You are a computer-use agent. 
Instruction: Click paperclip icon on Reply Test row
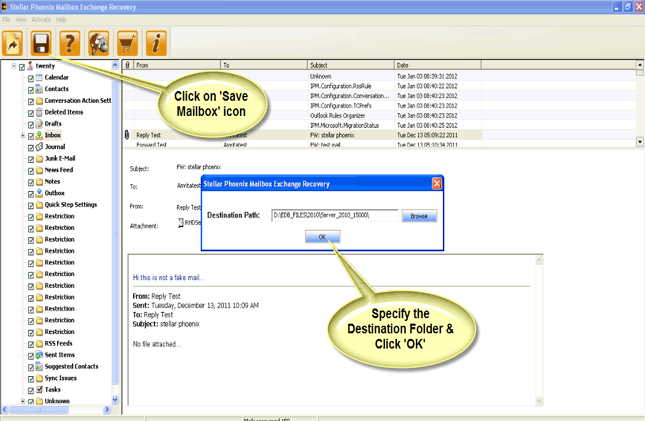pos(127,135)
